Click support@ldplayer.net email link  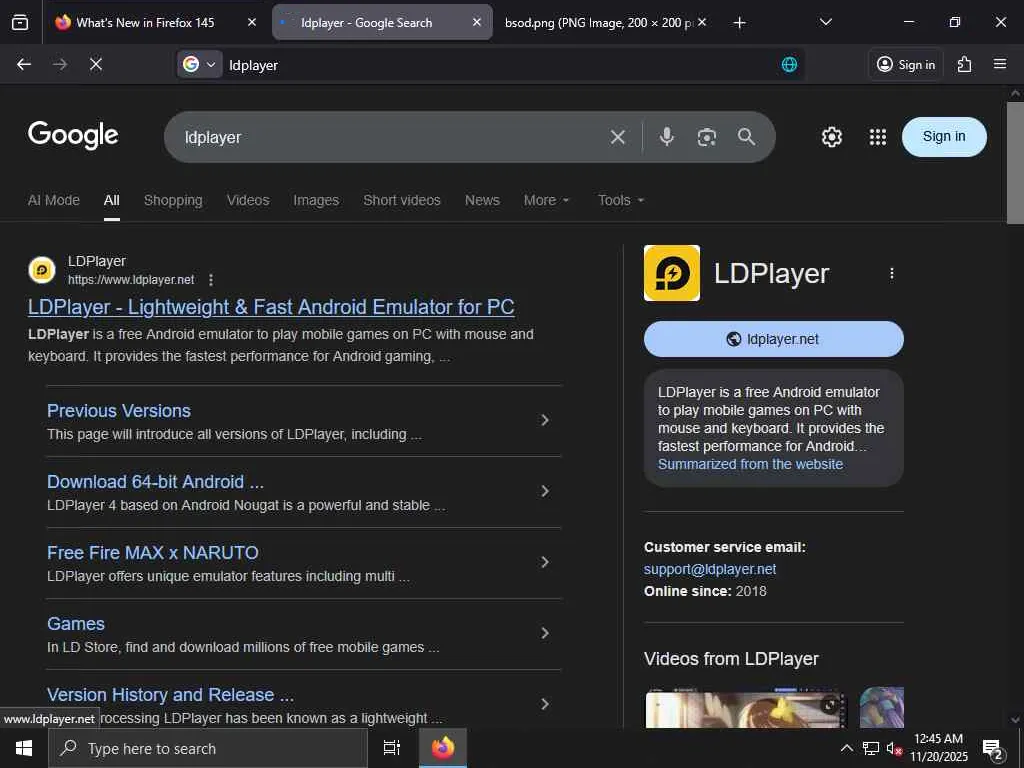710,569
